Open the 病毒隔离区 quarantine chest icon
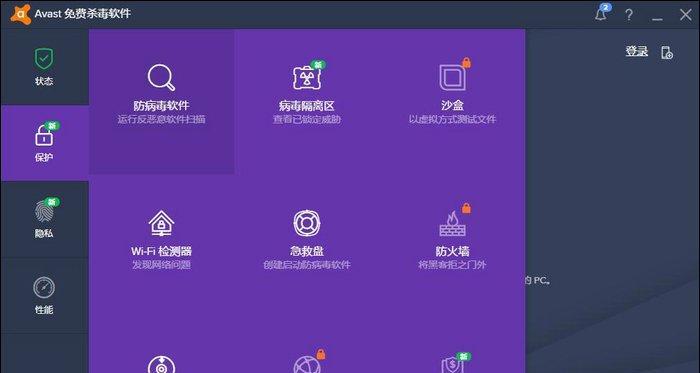The image size is (700, 373). 306,77
